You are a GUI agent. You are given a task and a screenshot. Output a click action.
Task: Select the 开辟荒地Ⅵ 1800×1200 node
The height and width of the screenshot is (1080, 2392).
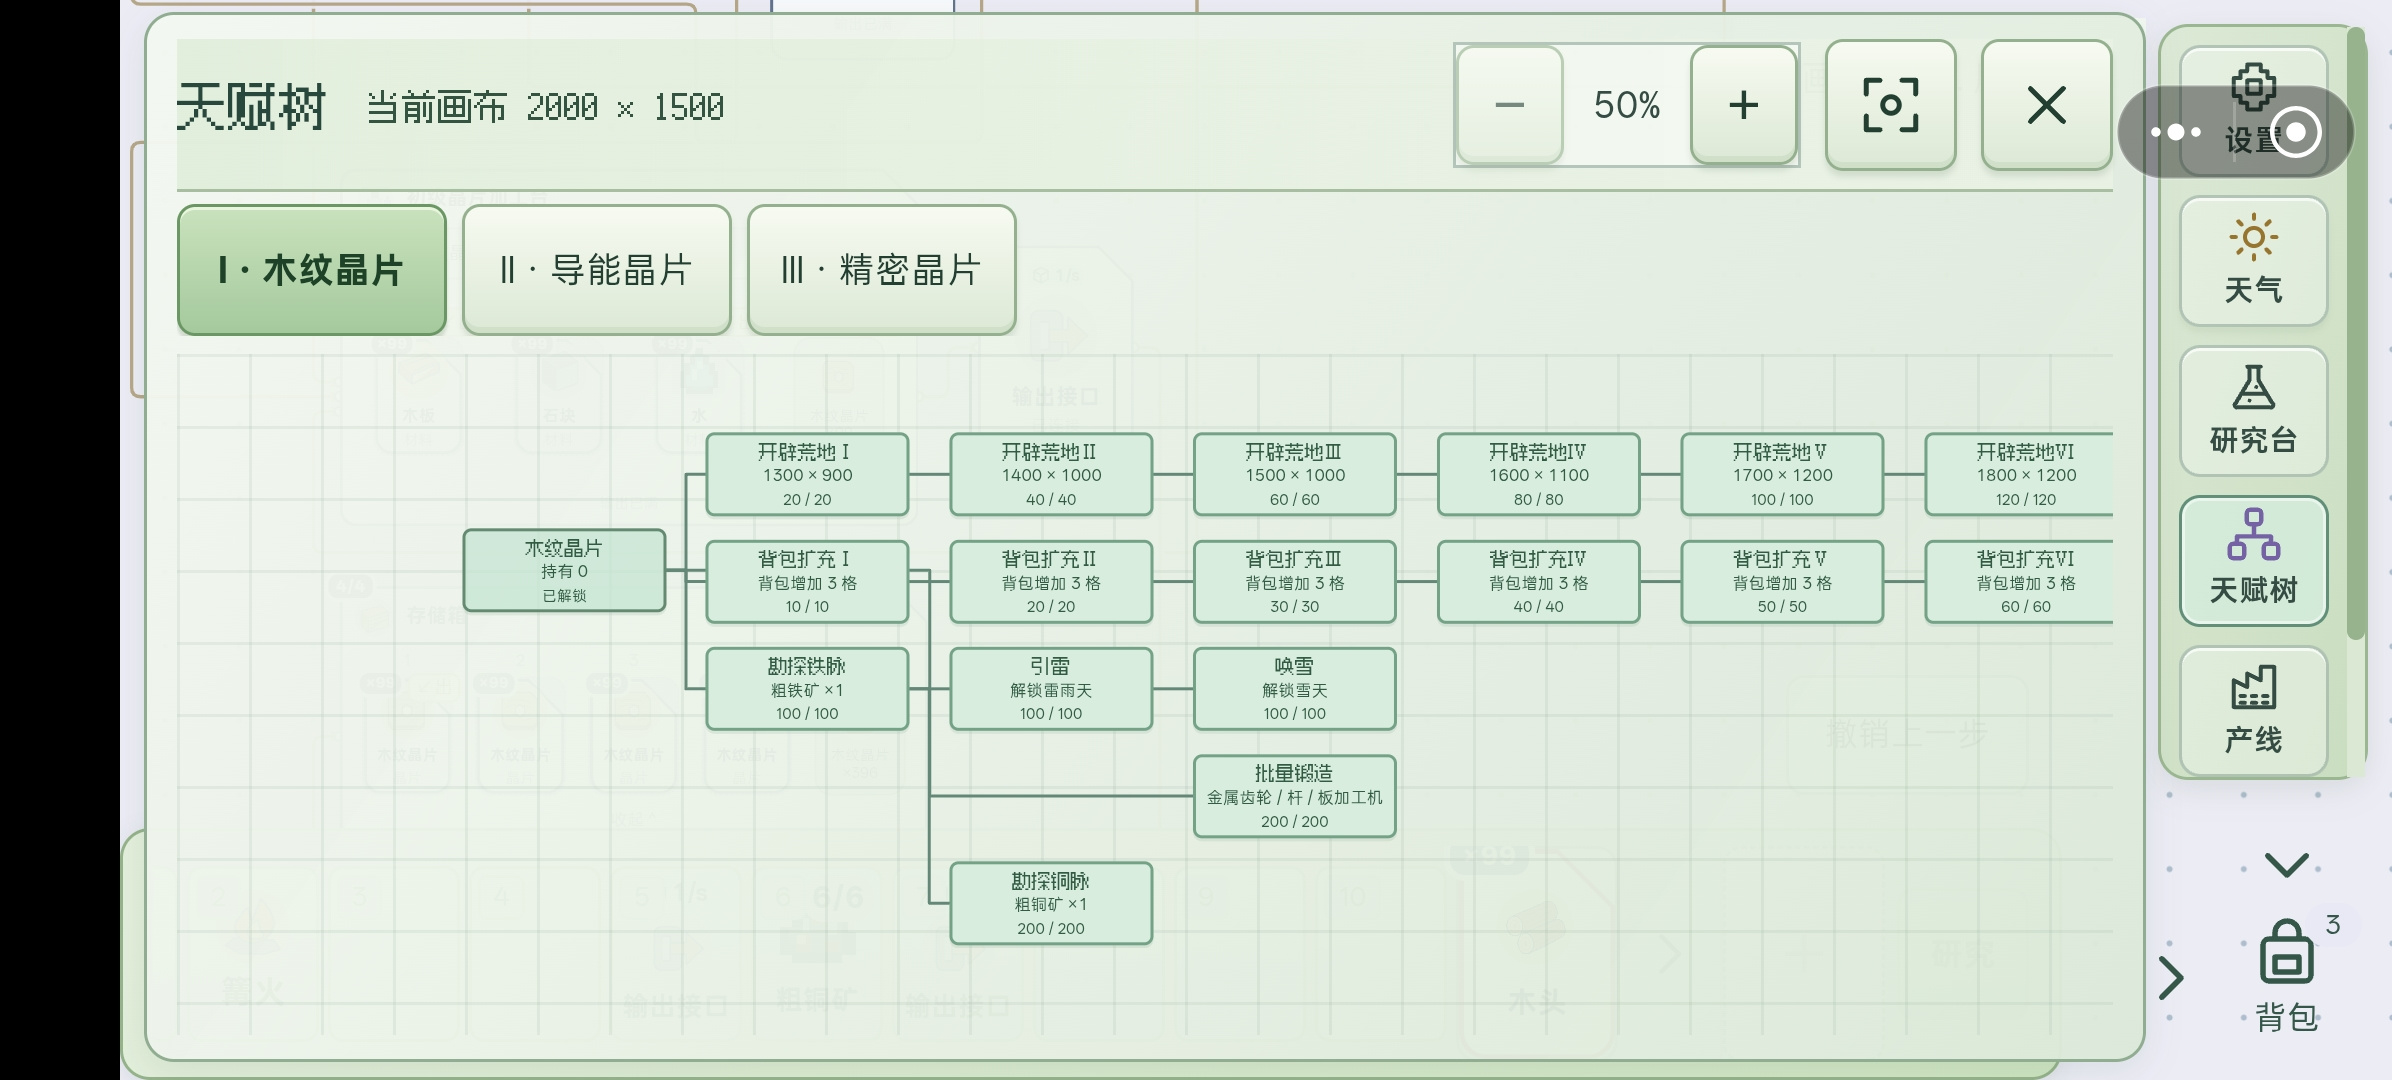click(x=2019, y=474)
